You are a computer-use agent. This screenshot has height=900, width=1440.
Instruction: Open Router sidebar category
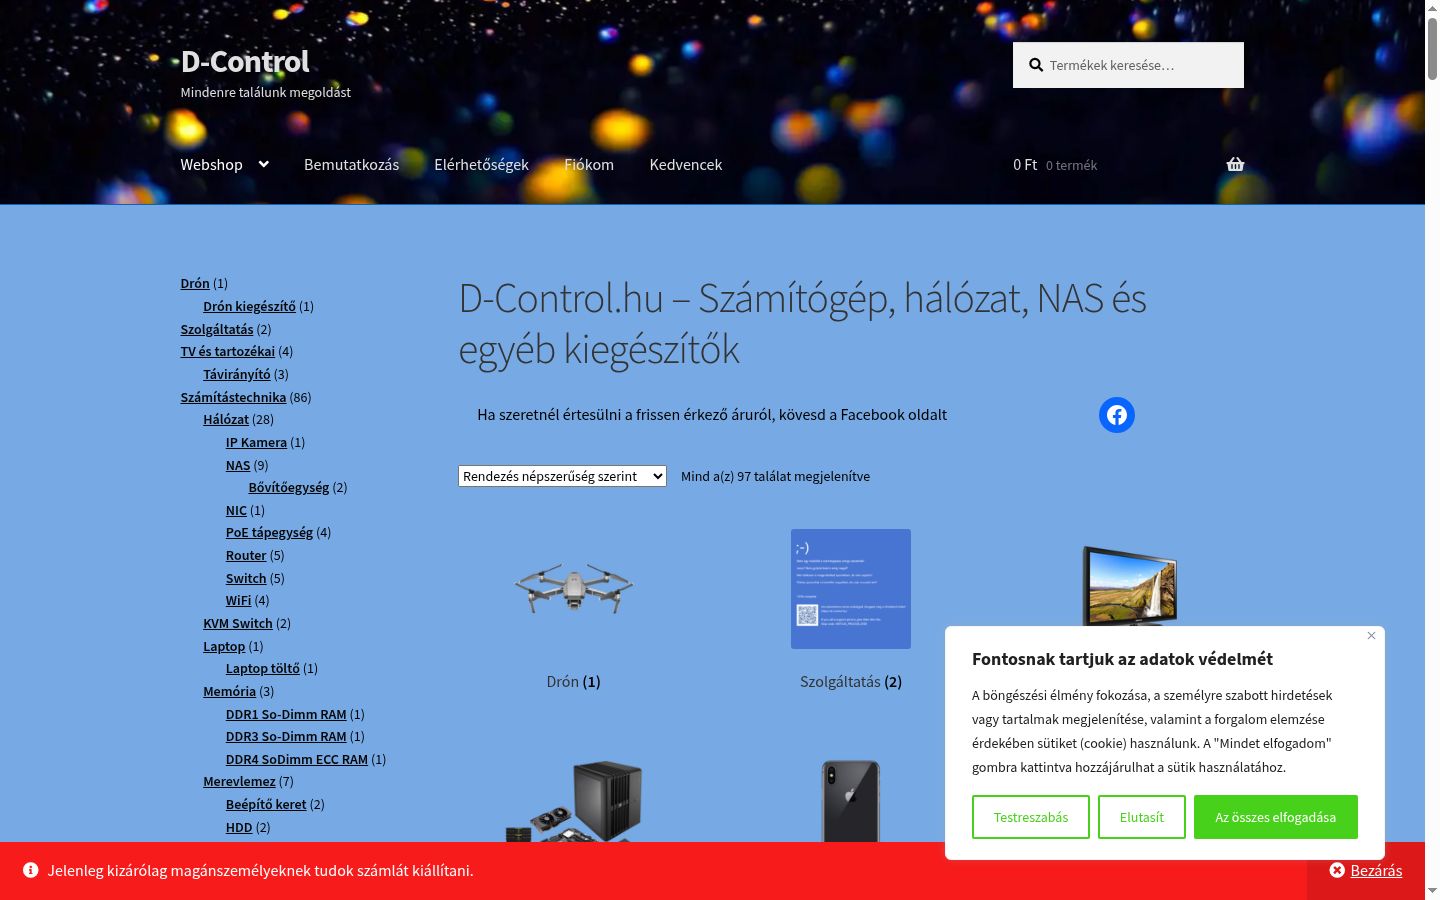(246, 556)
